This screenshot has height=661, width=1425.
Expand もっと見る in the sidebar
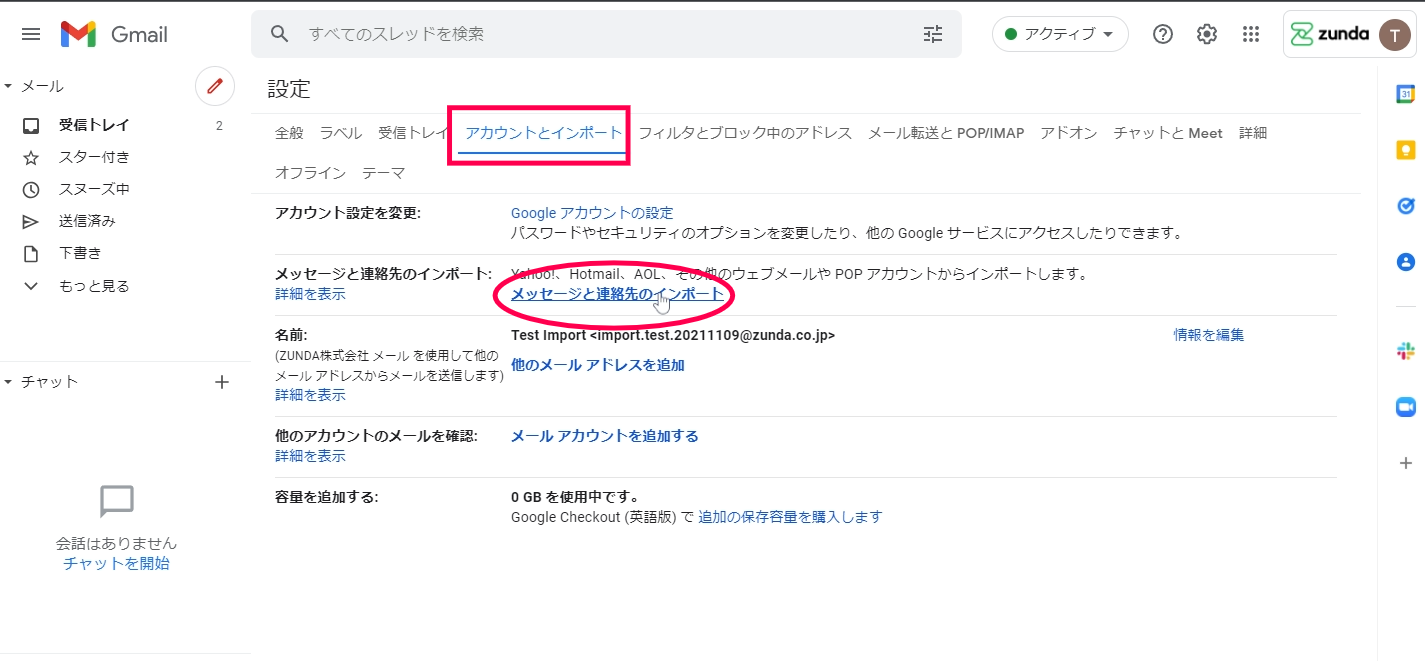[93, 286]
